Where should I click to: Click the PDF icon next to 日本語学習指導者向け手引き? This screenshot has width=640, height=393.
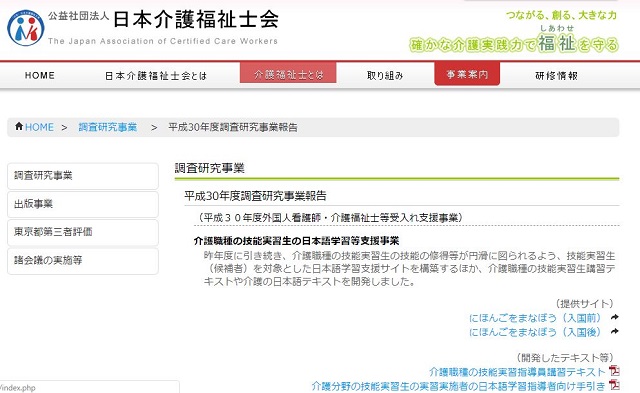pyautogui.click(x=614, y=384)
